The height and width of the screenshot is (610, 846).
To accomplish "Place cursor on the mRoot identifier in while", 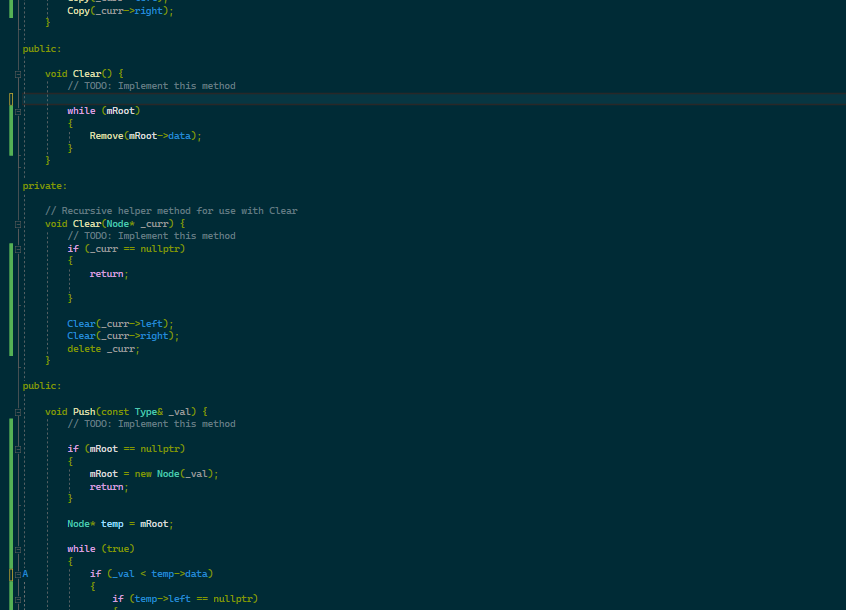I will 119,110.
